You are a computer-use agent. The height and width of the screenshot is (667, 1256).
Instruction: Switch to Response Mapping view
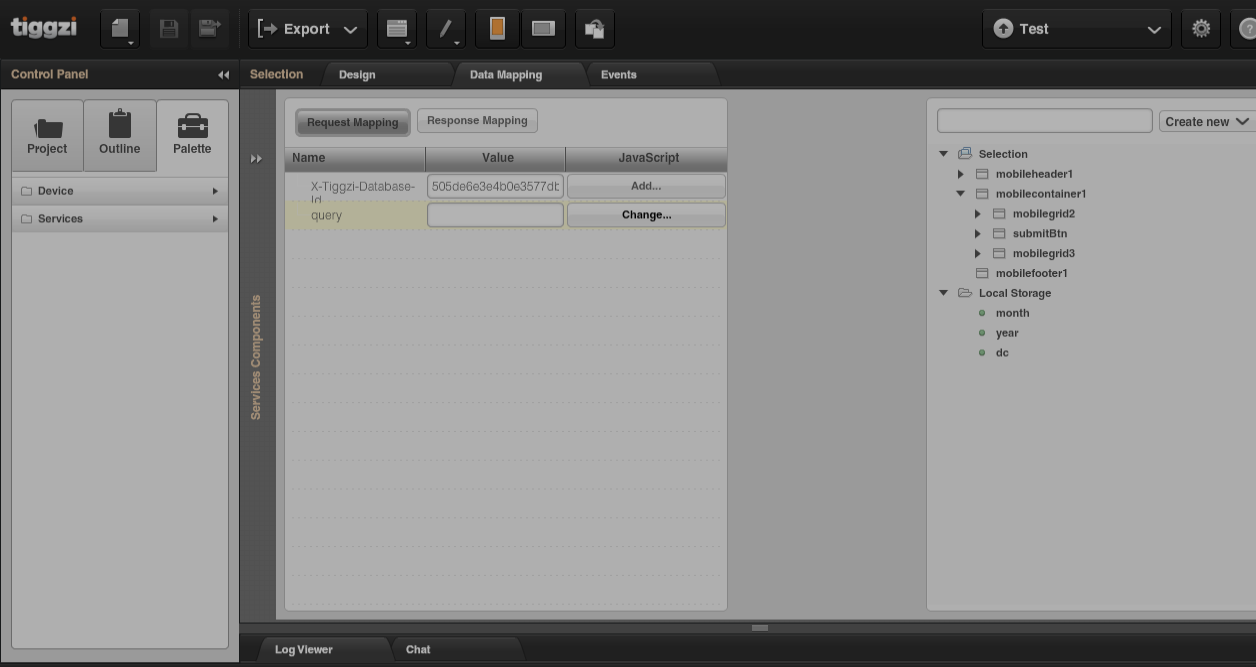477,121
